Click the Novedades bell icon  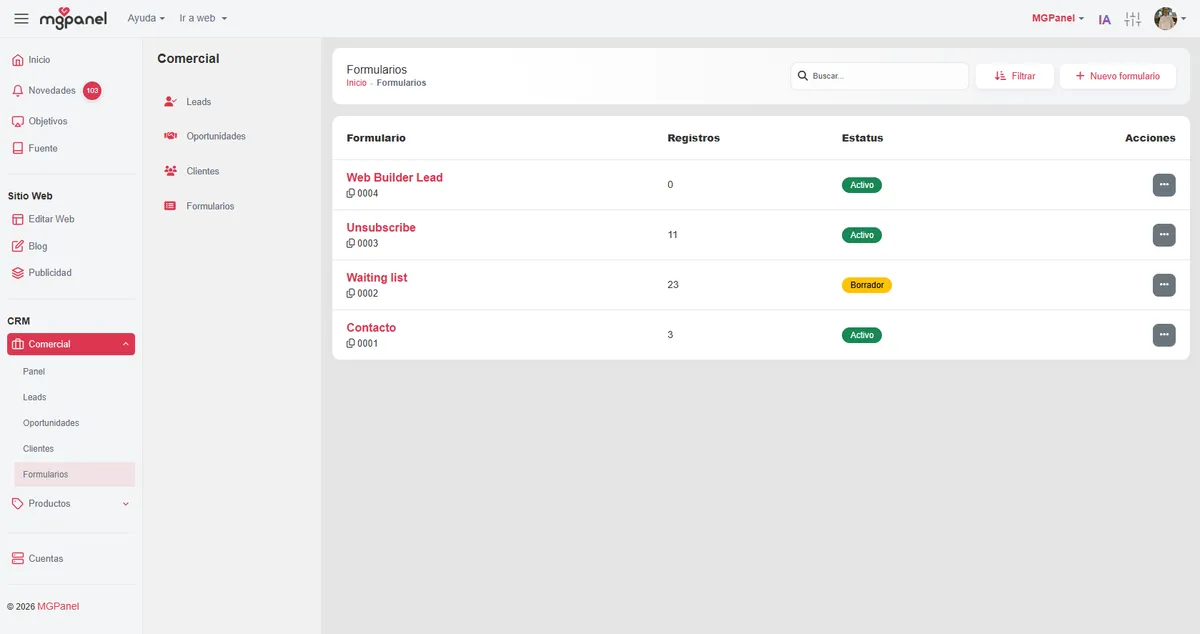click(x=18, y=91)
